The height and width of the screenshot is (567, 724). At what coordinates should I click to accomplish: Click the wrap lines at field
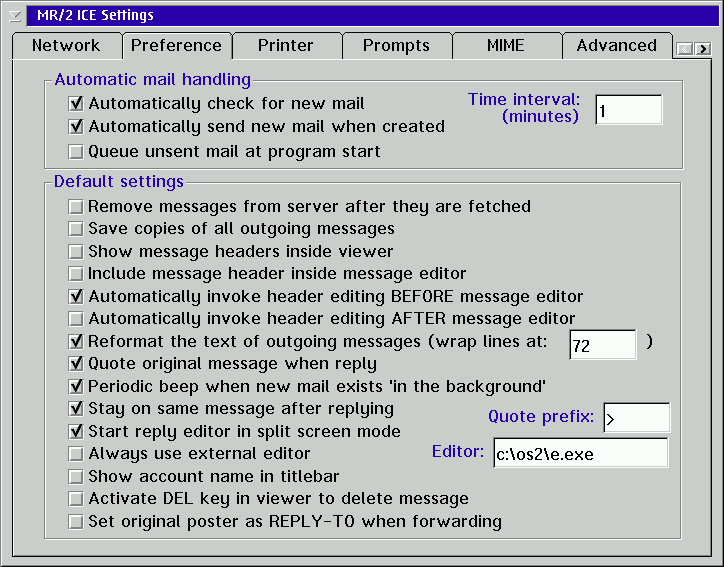603,344
